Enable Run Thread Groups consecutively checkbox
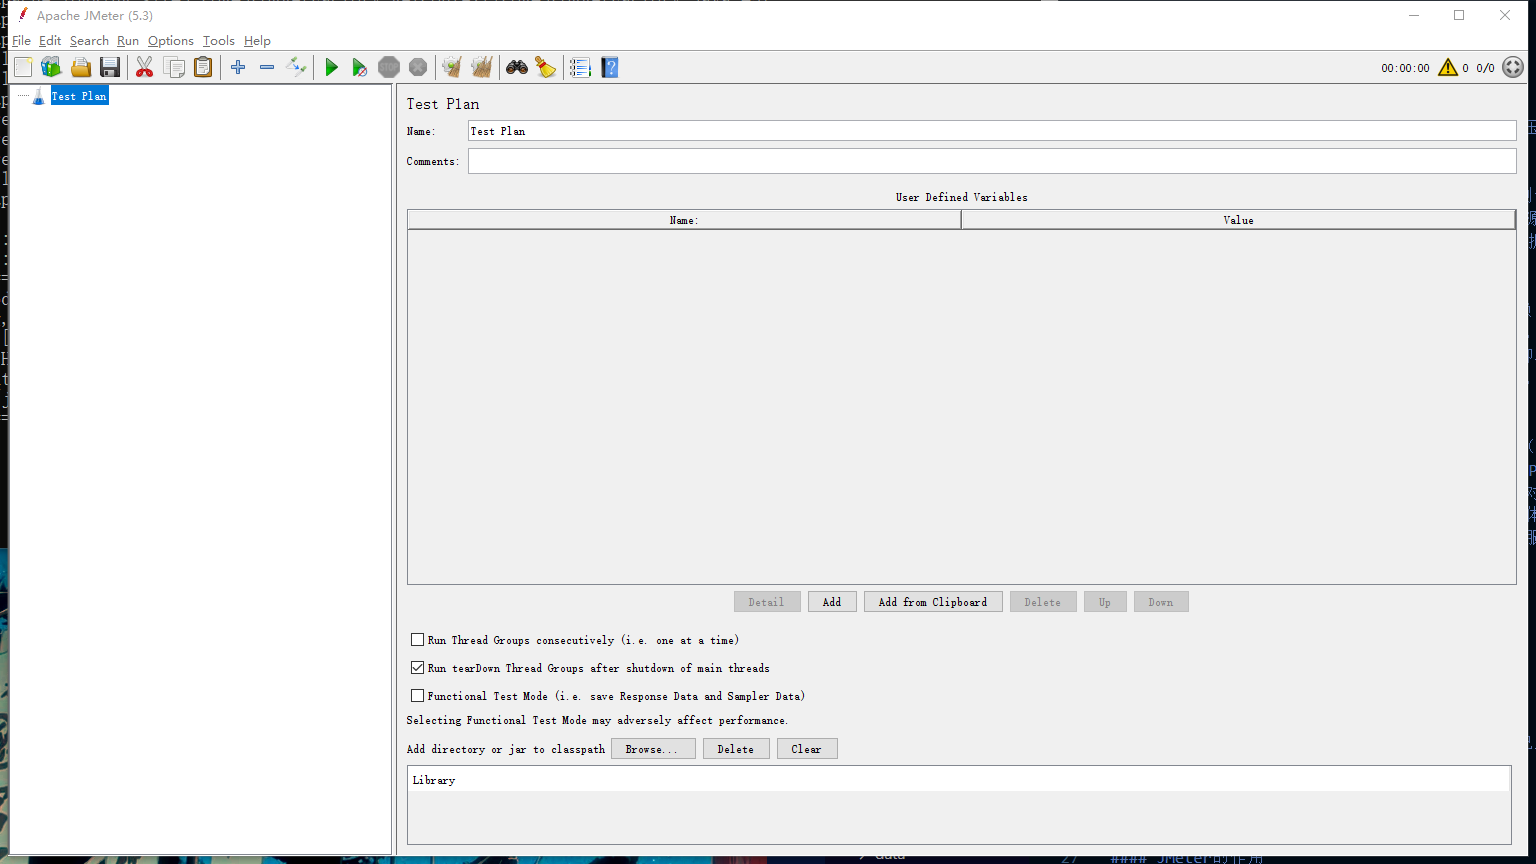This screenshot has width=1536, height=864. click(418, 640)
